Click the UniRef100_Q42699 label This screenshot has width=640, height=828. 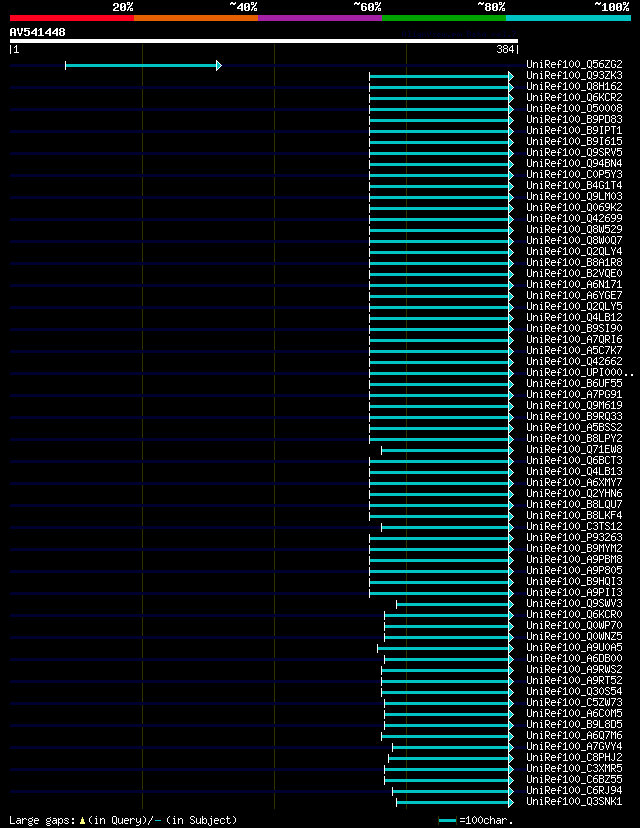coord(574,219)
